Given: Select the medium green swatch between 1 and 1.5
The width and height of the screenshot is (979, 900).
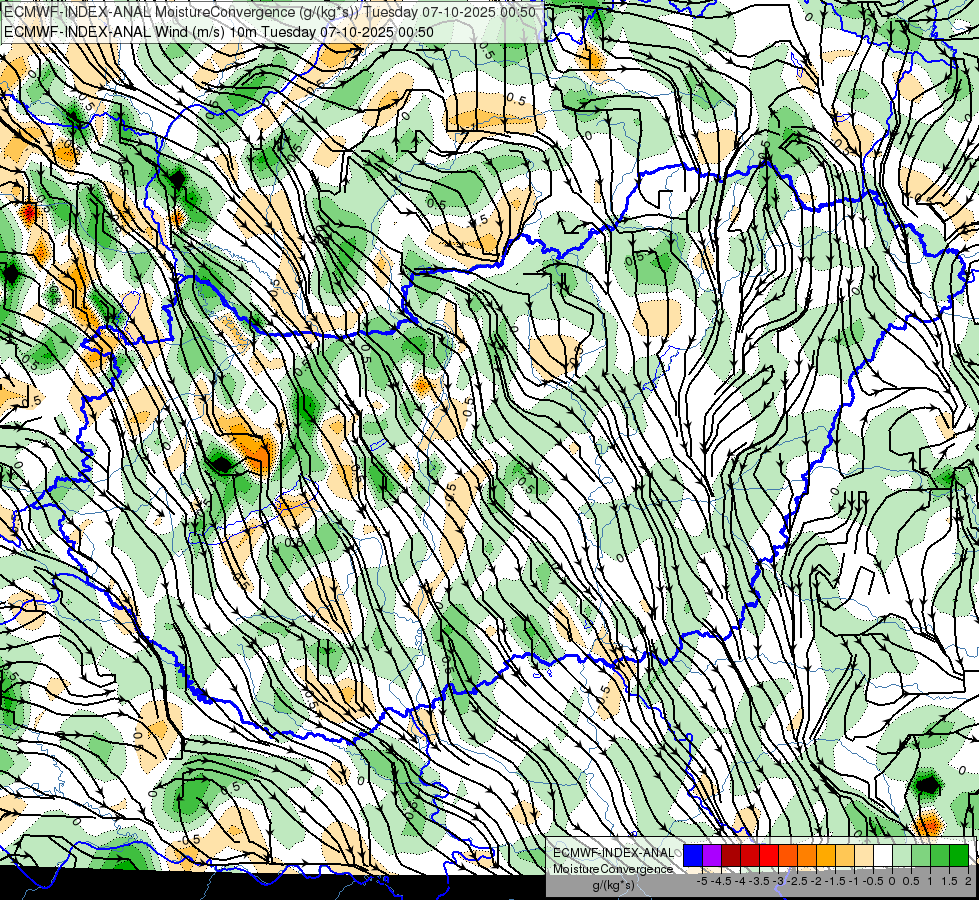Looking at the screenshot, I should point(940,855).
